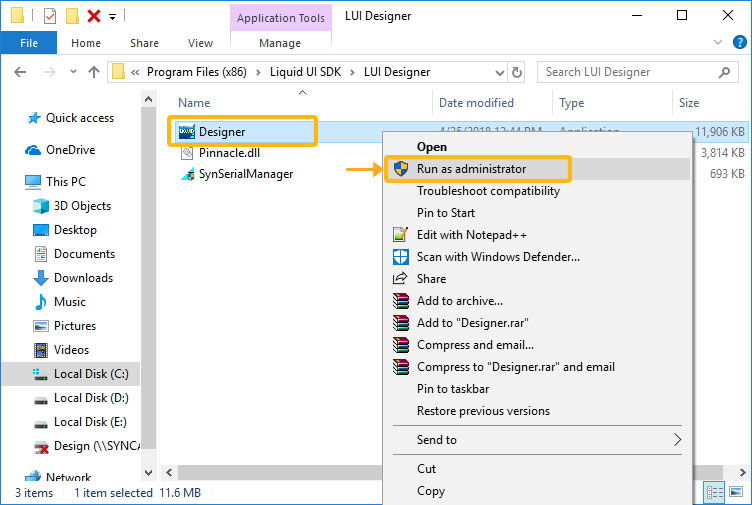Viewport: 752px width, 505px height.
Task: Click Liquid UI SDK in breadcrumb path
Action: [x=306, y=72]
